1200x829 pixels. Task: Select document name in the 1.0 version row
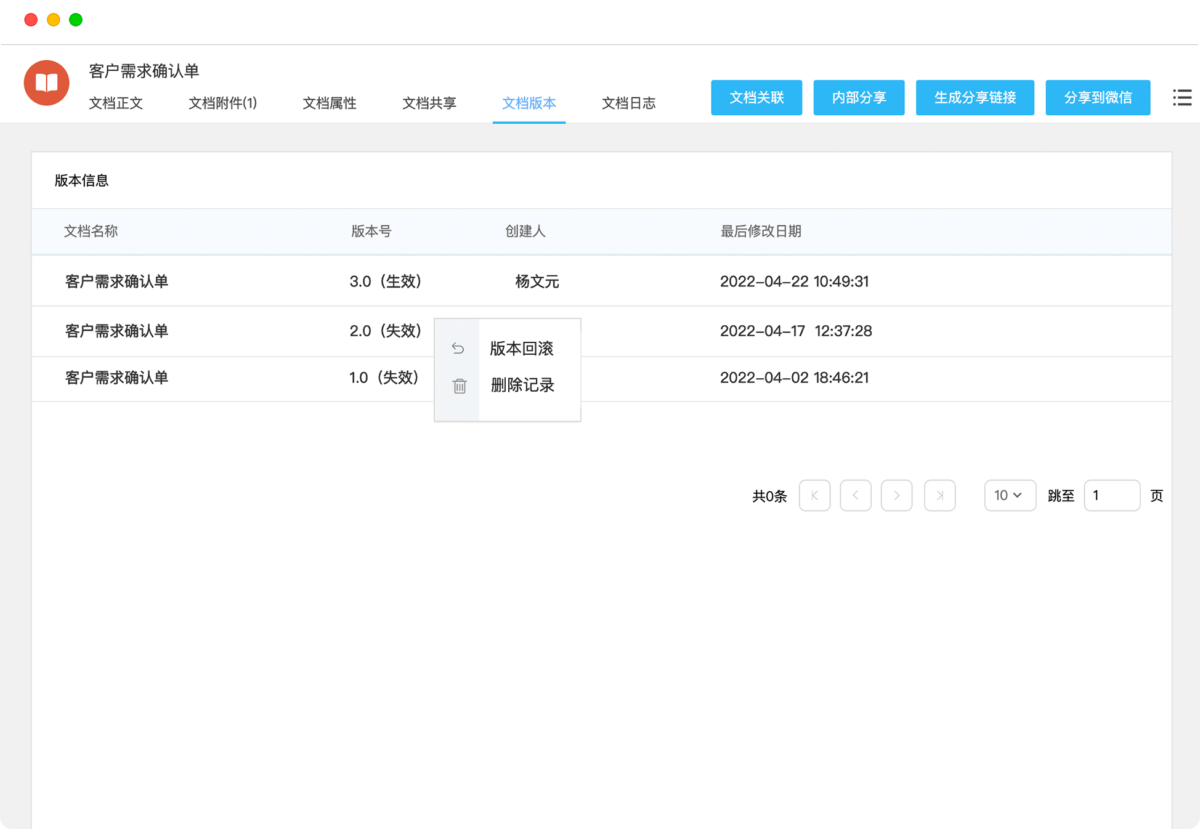point(117,378)
